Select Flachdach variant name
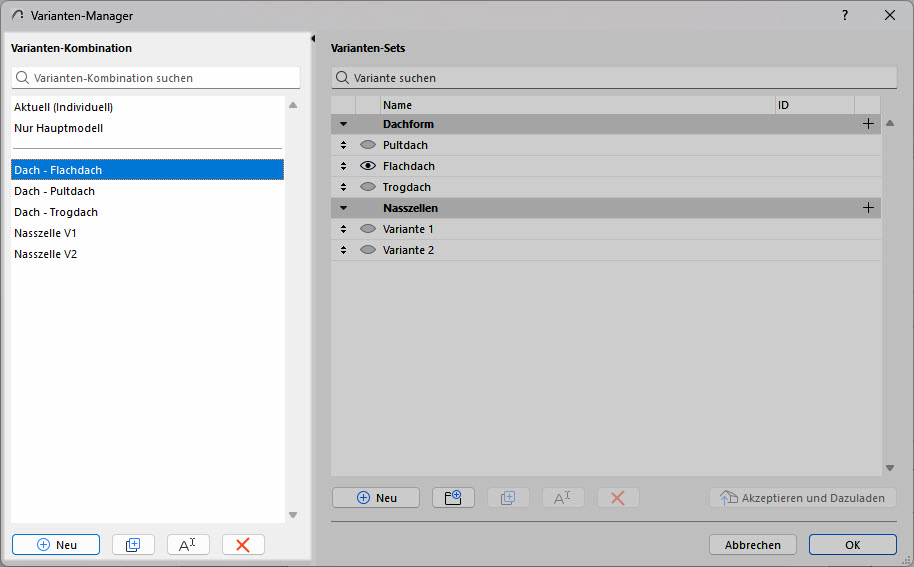Viewport: 914px width, 567px height. [x=409, y=166]
